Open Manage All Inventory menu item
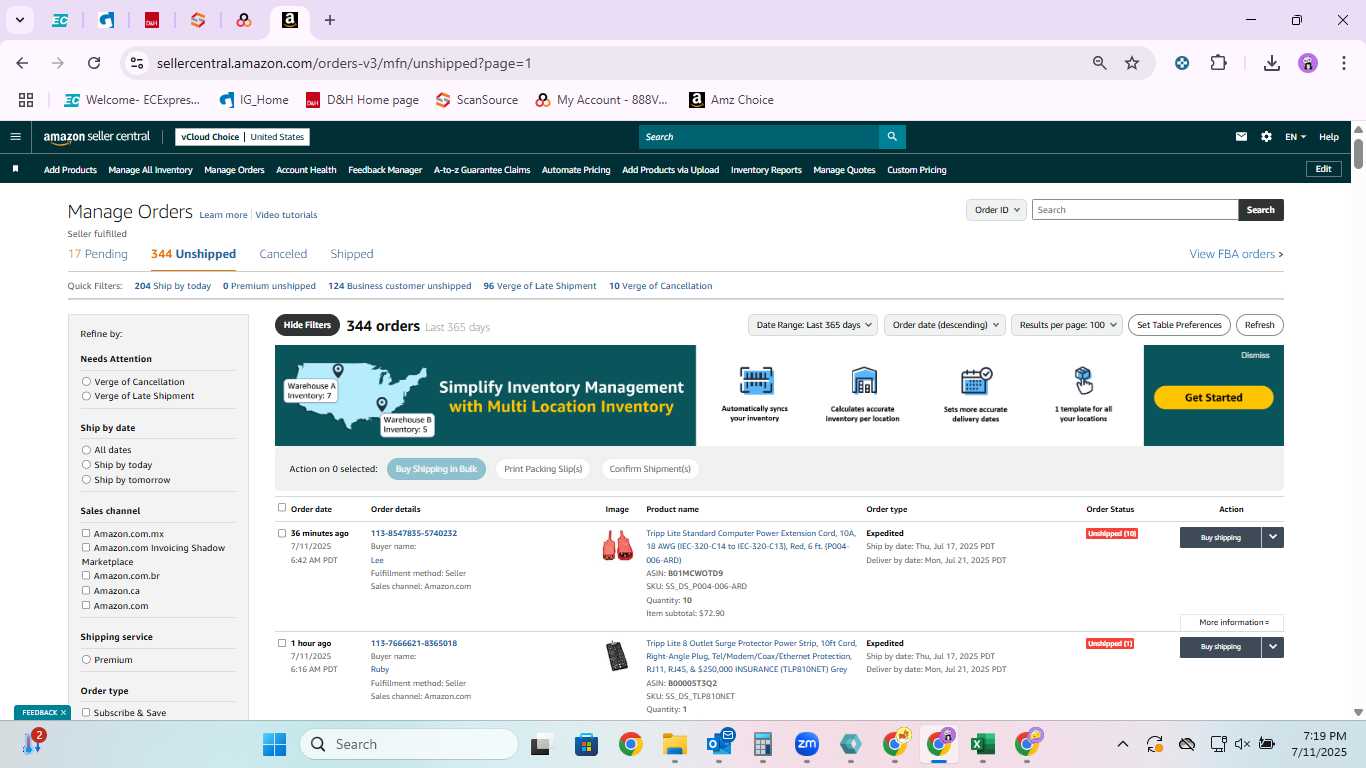The width and height of the screenshot is (1366, 768). [150, 170]
